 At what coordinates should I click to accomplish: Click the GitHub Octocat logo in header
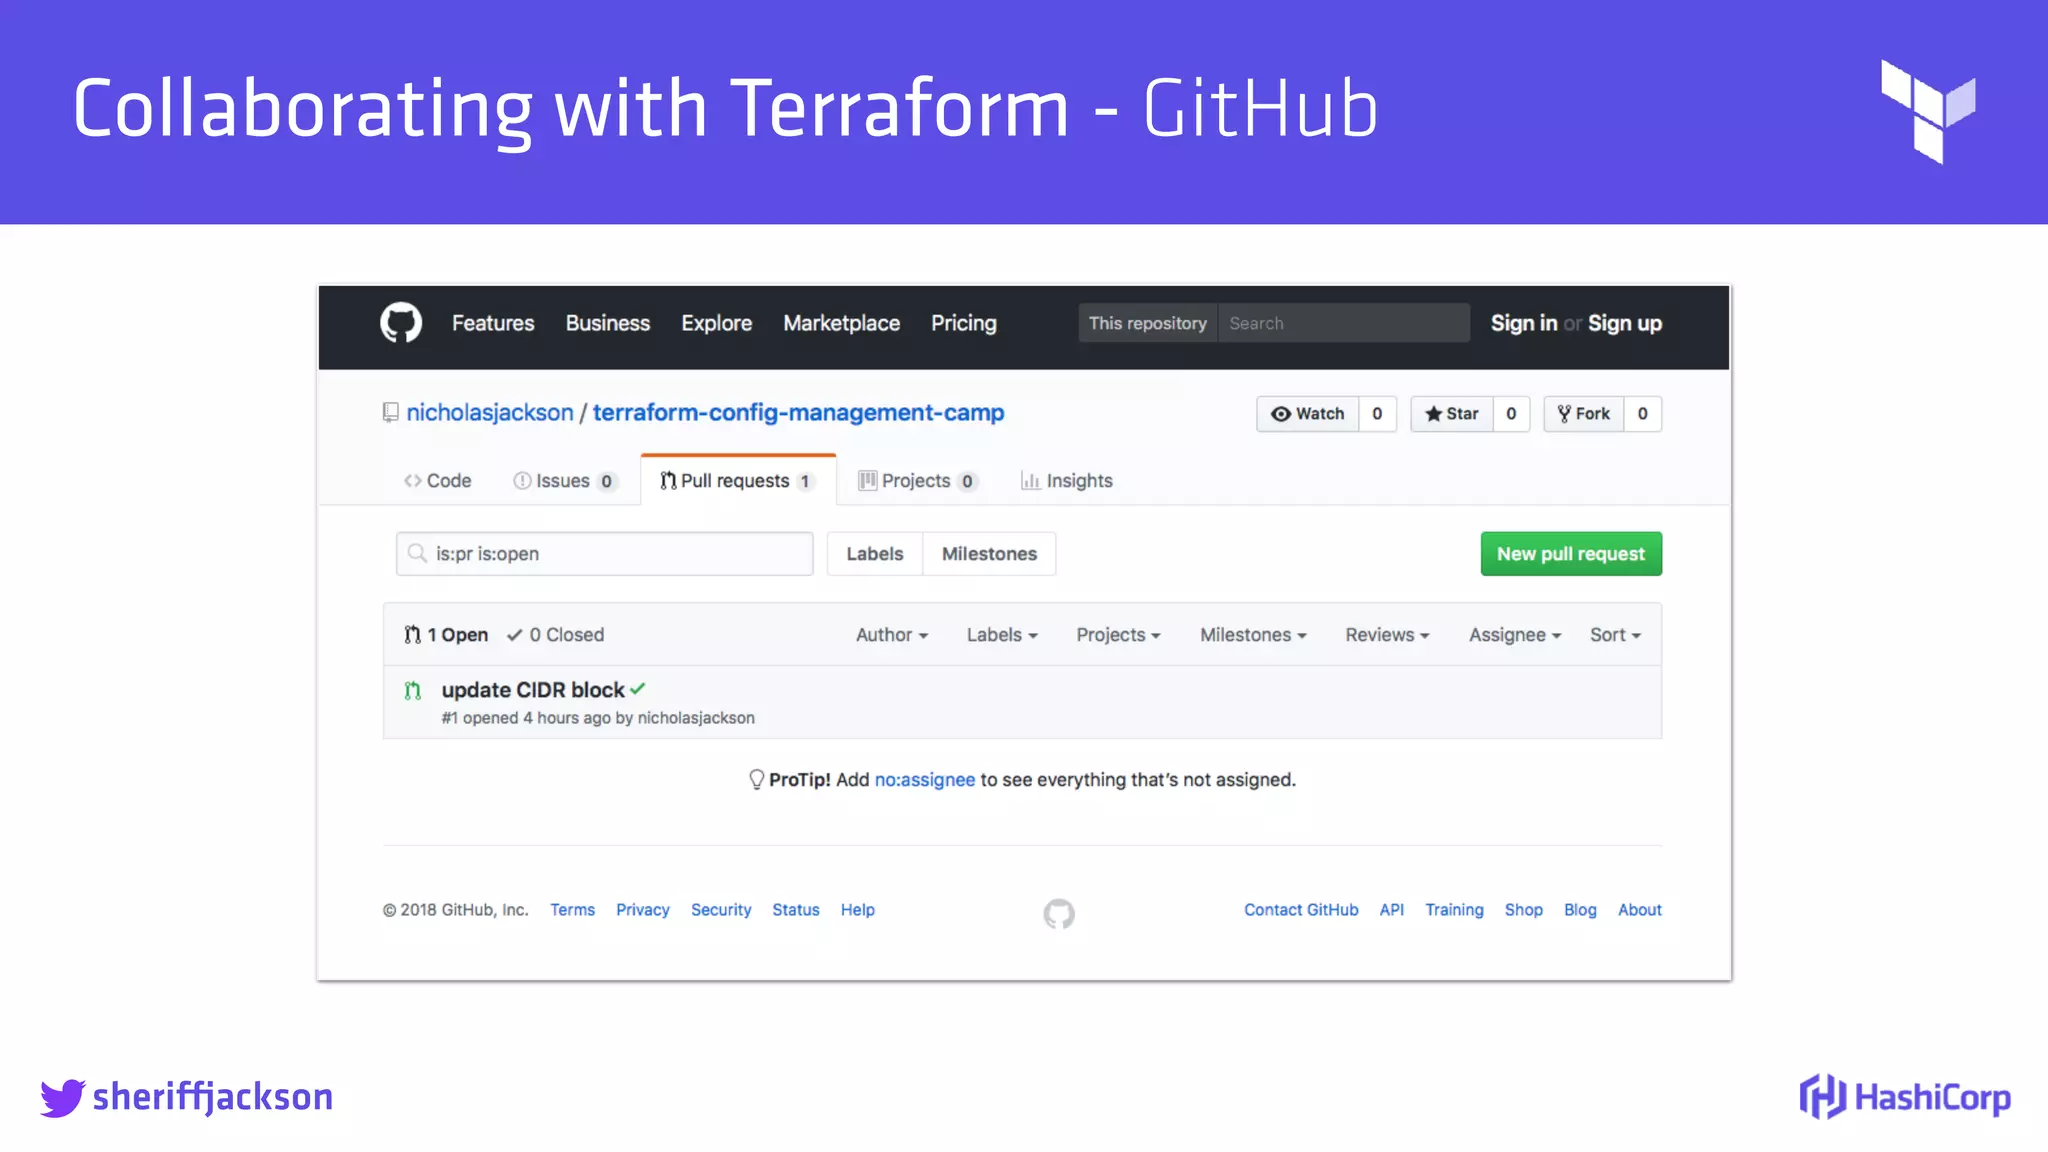(401, 323)
